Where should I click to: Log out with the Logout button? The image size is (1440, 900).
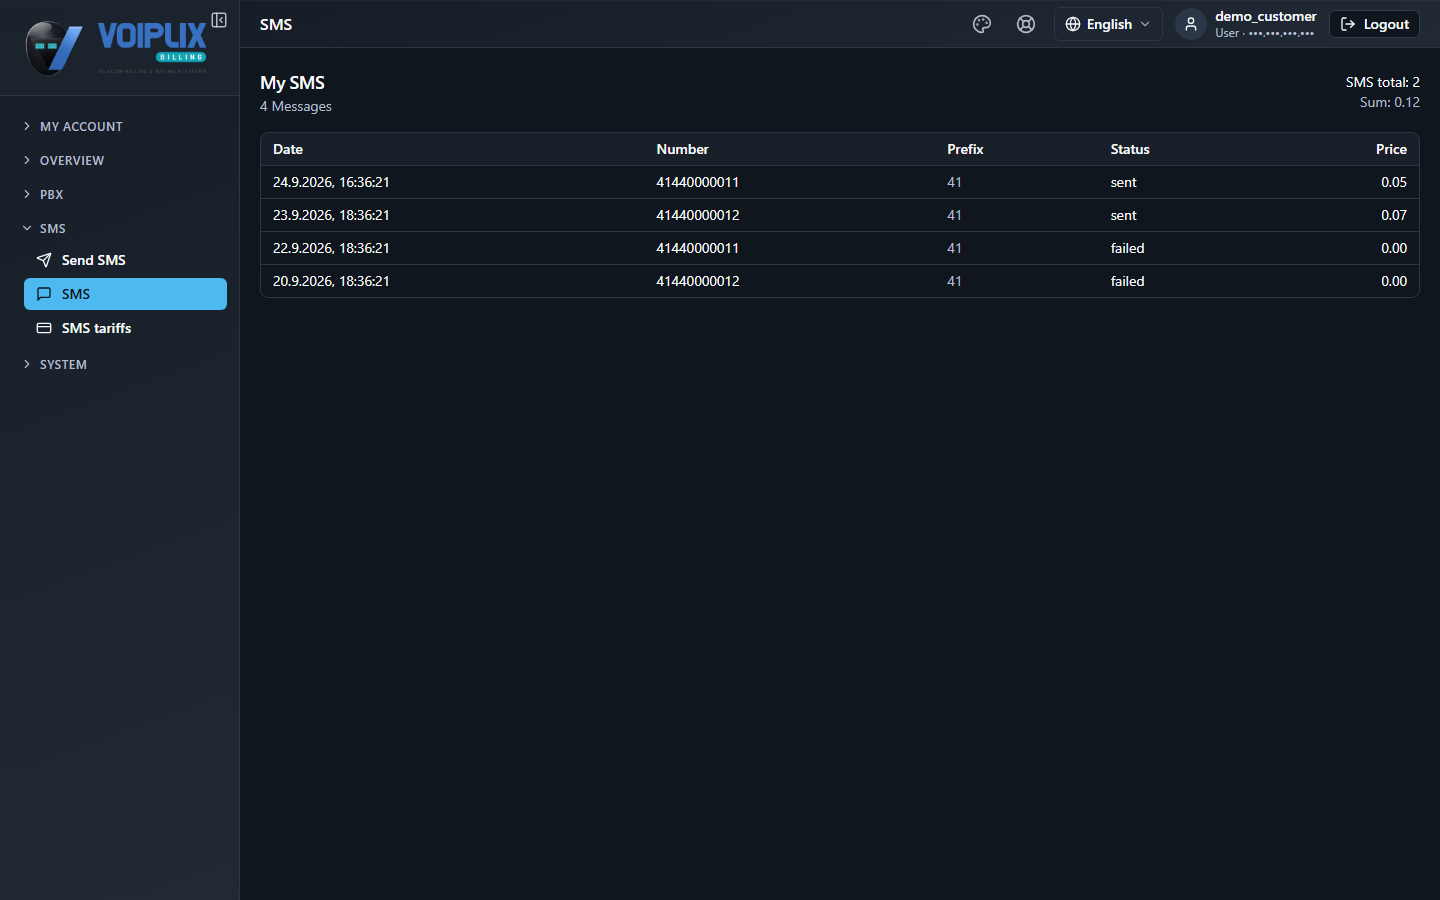click(1374, 24)
